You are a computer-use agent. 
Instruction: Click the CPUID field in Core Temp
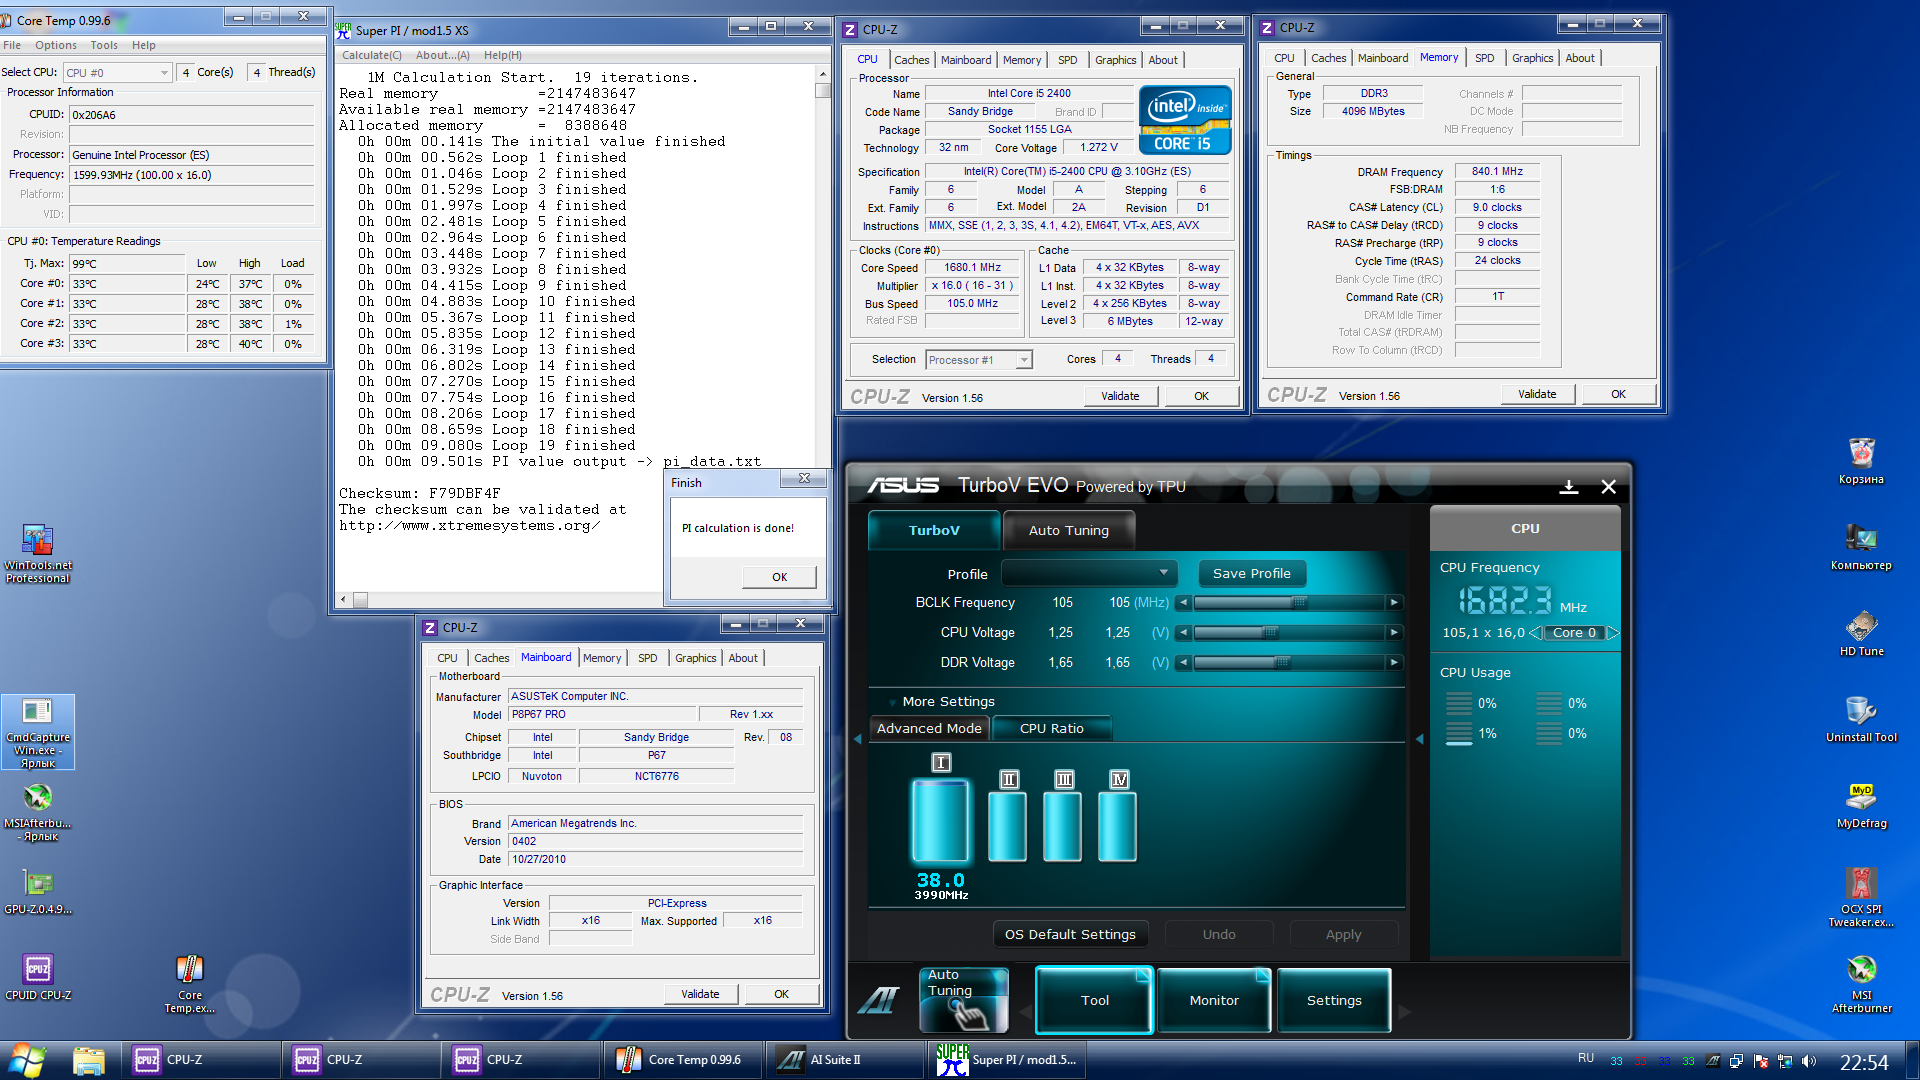click(x=190, y=115)
